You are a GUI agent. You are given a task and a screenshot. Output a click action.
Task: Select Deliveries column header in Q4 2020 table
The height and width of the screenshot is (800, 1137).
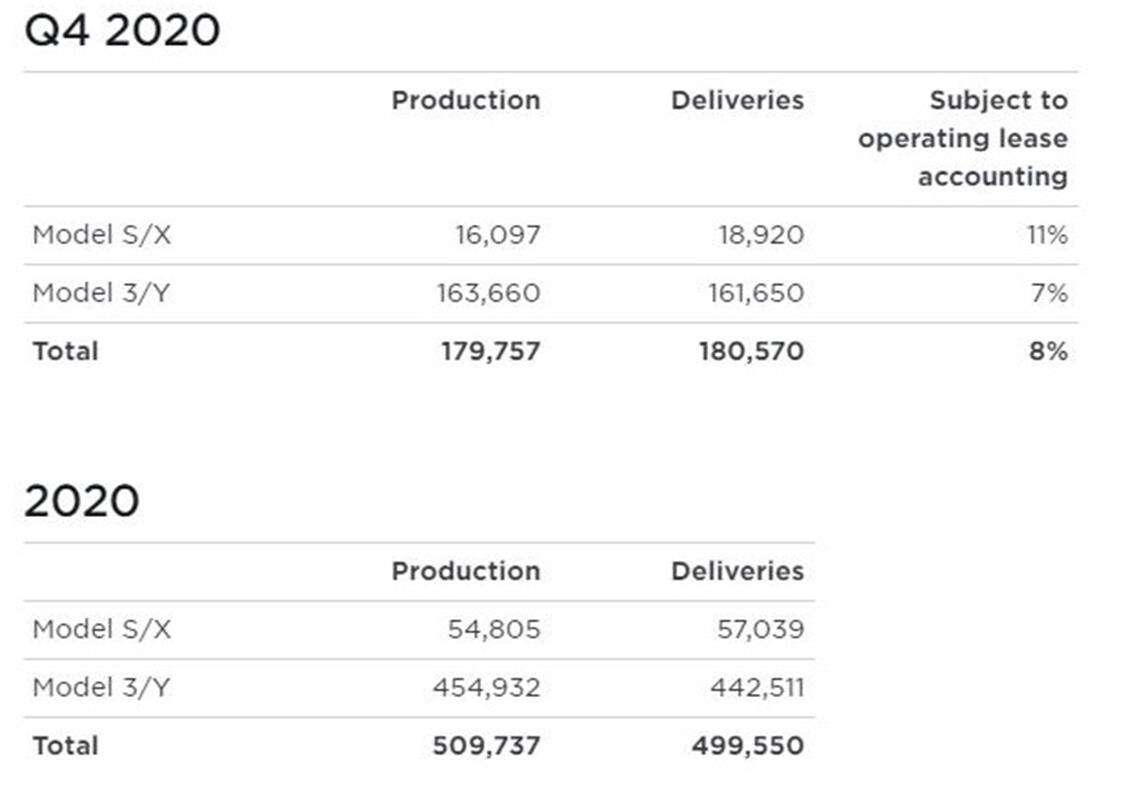click(x=737, y=100)
